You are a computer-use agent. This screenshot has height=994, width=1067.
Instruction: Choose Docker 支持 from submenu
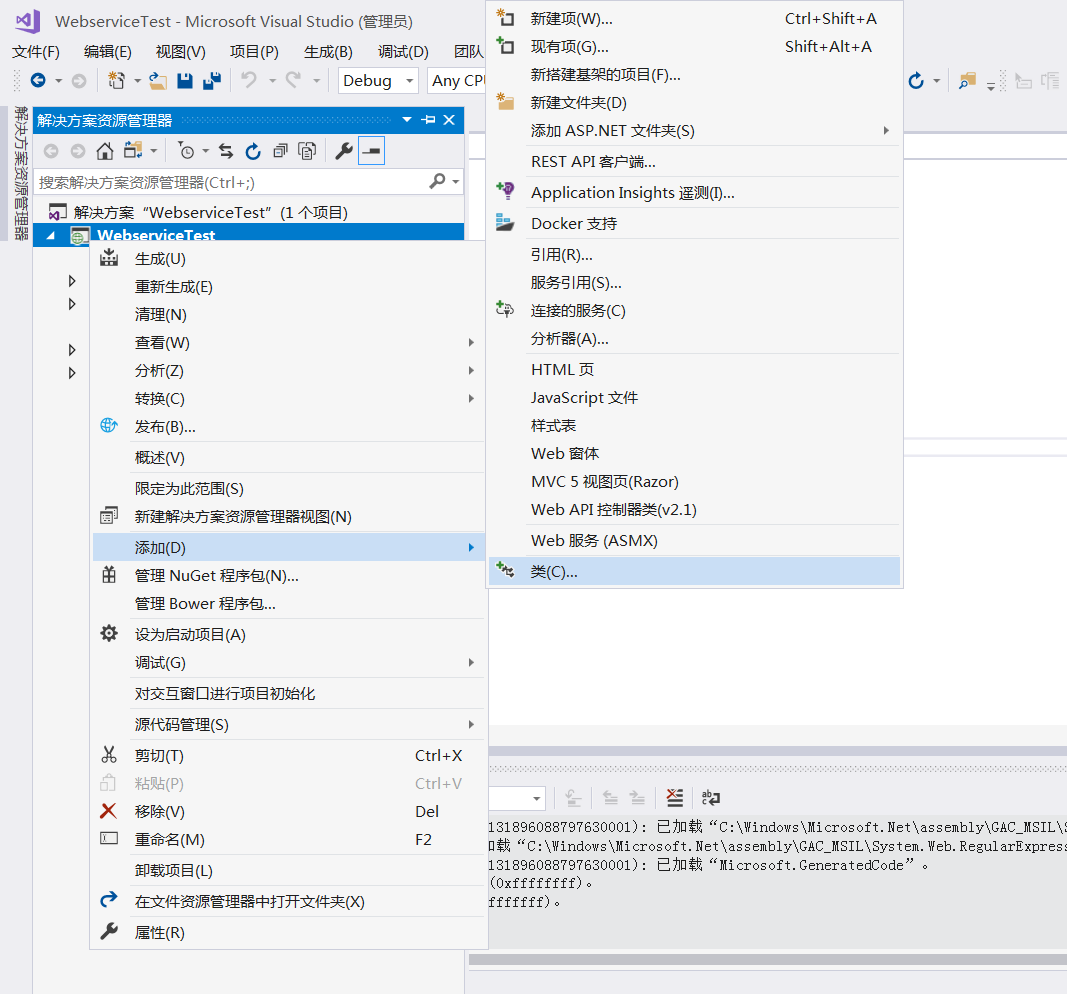point(694,223)
